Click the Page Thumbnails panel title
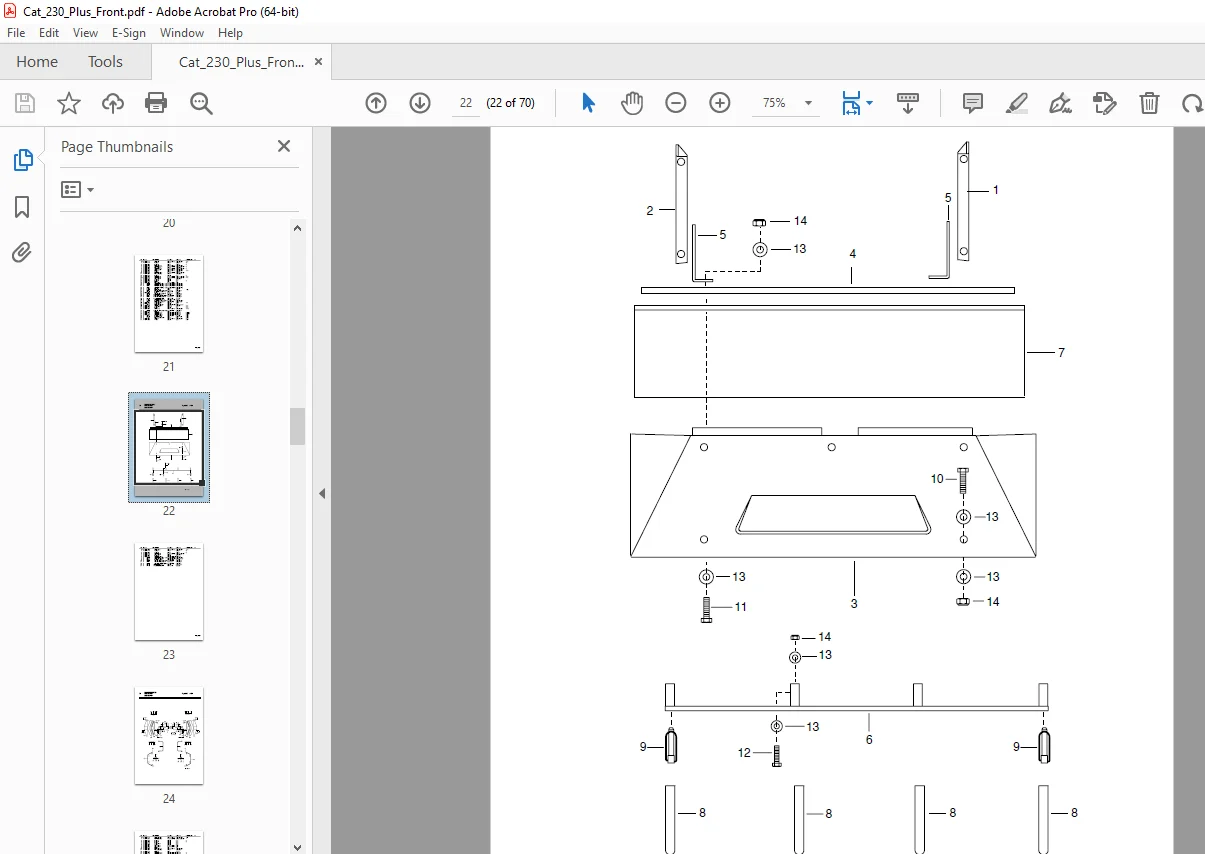The image size is (1205, 854). pos(117,146)
